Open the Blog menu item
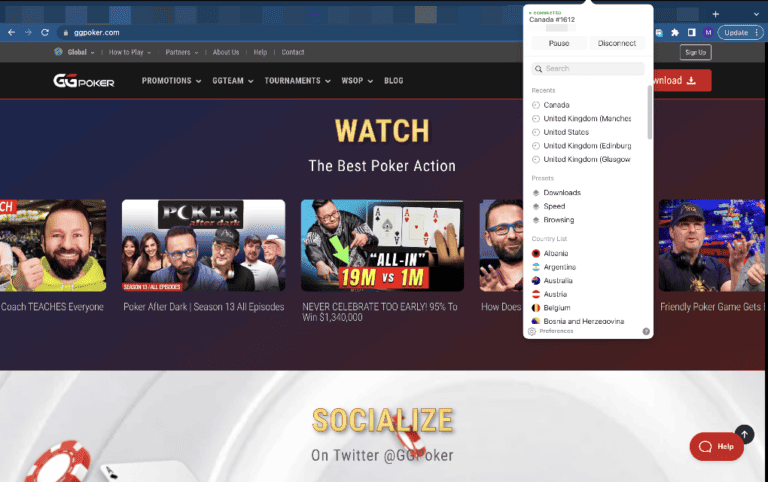This screenshot has width=768, height=482. (x=393, y=81)
